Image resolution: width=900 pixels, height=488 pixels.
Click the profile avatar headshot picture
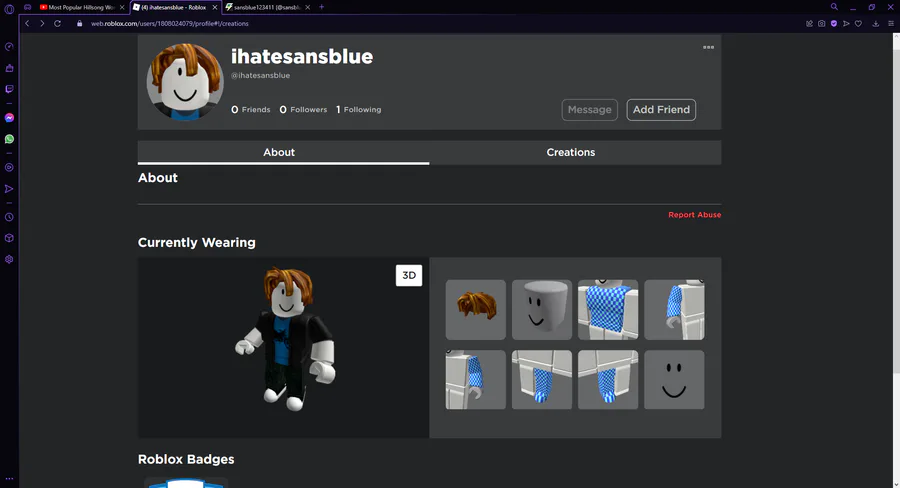coord(185,82)
